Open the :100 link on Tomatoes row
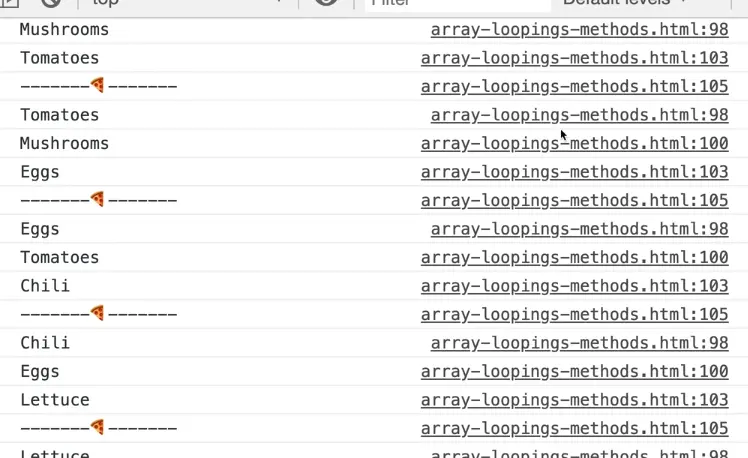Image resolution: width=748 pixels, height=458 pixels. [x=574, y=258]
